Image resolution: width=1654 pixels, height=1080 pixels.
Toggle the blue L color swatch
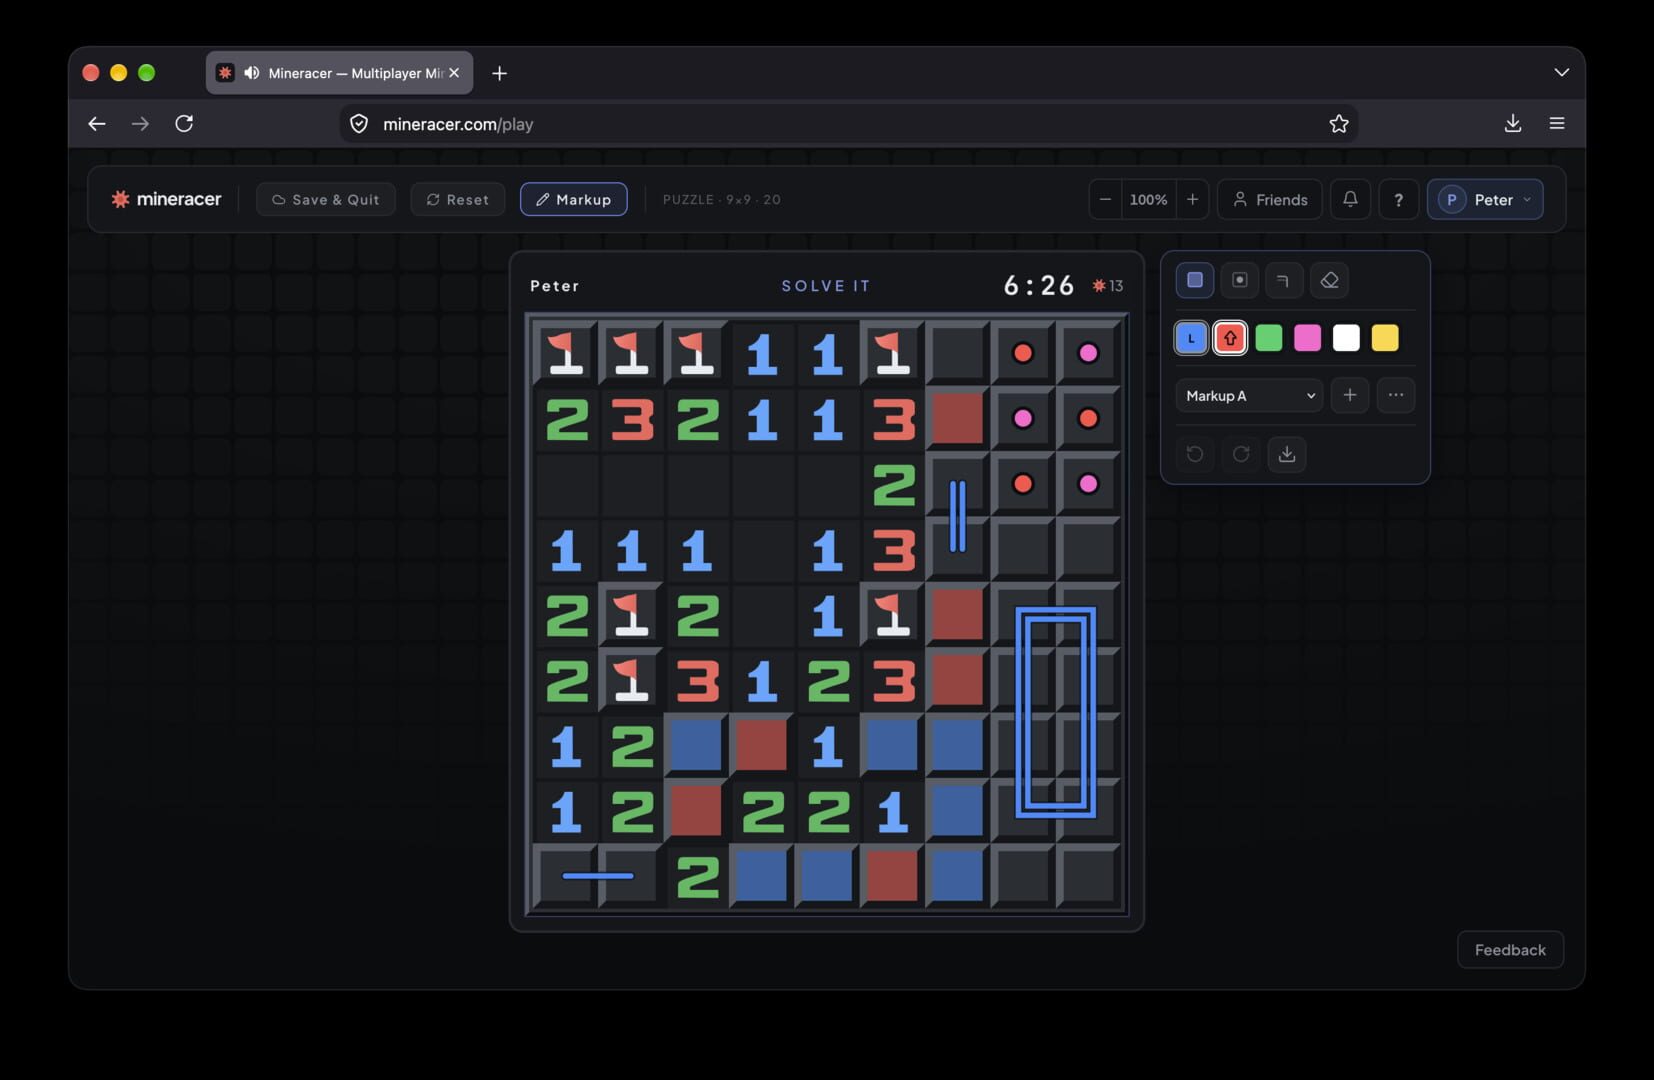click(x=1191, y=338)
